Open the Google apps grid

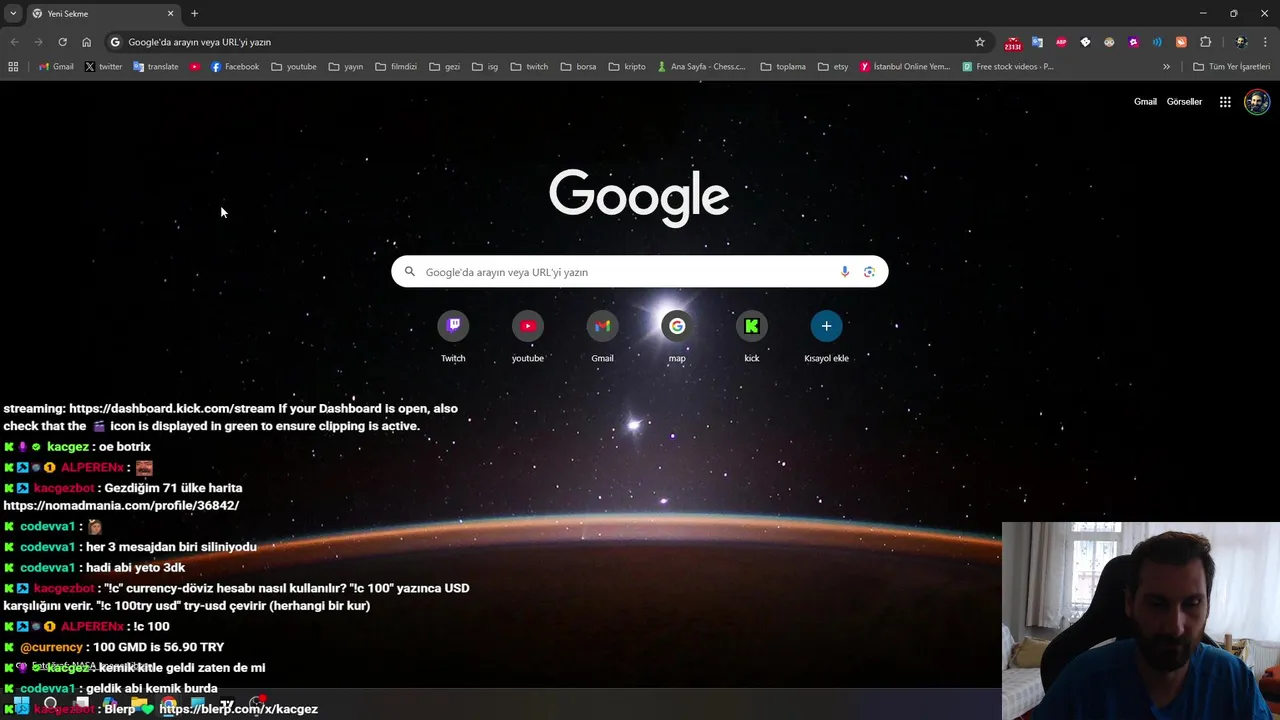click(1225, 102)
